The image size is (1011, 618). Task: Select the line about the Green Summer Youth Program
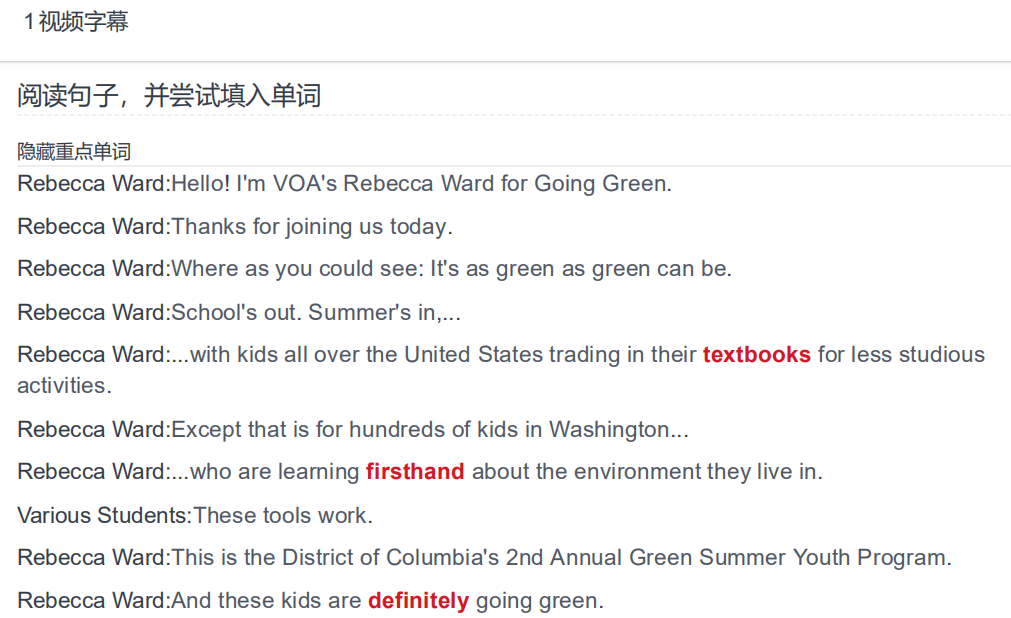(484, 557)
